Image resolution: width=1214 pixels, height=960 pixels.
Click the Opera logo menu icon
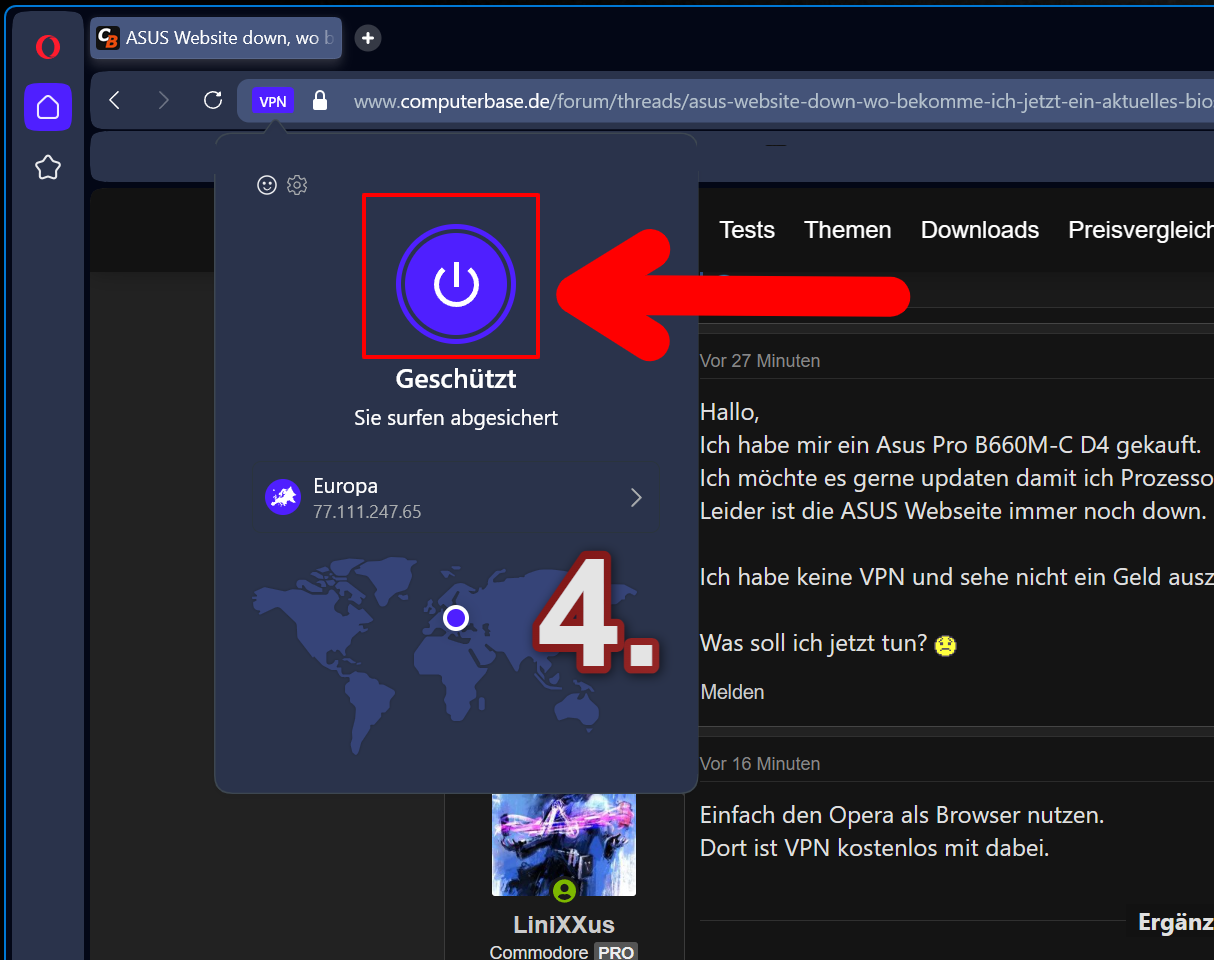pos(47,46)
